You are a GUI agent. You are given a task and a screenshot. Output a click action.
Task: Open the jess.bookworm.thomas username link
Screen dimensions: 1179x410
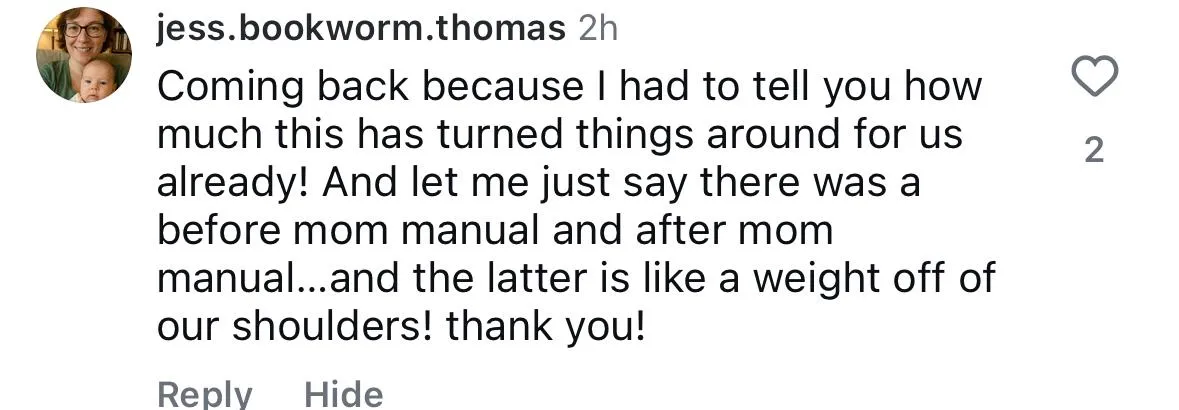pos(361,30)
